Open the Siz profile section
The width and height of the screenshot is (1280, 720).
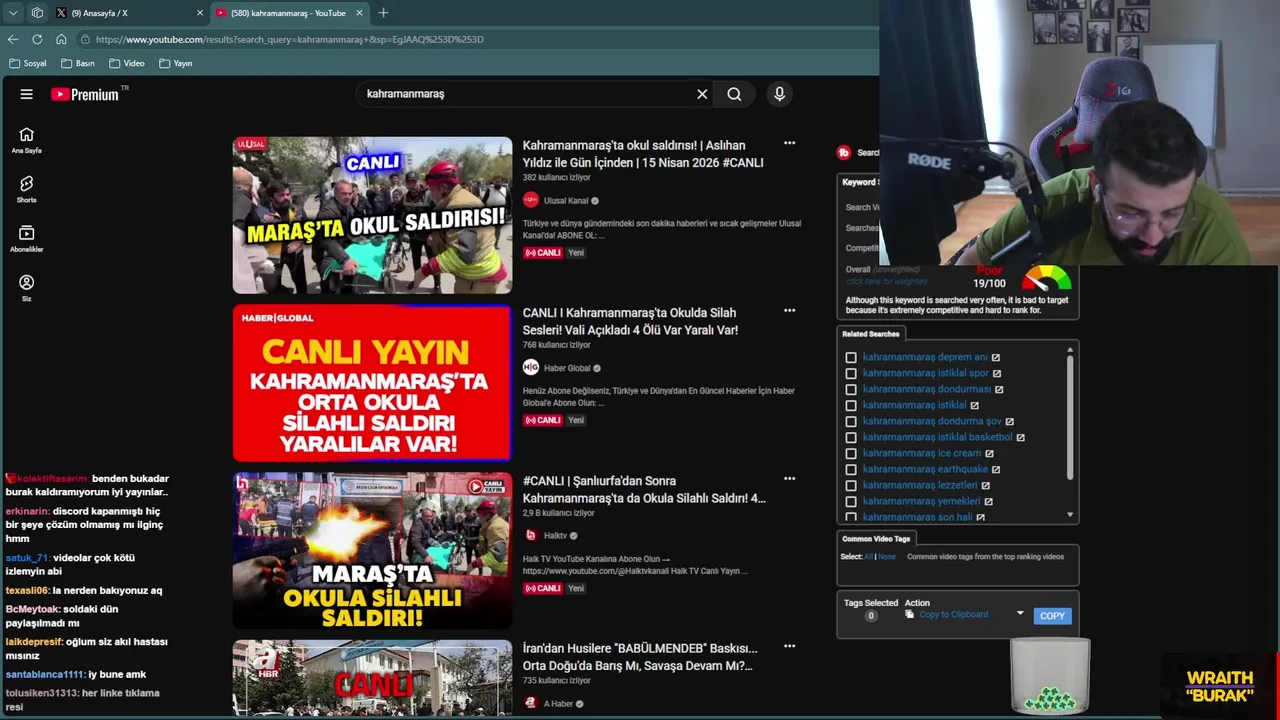point(27,288)
